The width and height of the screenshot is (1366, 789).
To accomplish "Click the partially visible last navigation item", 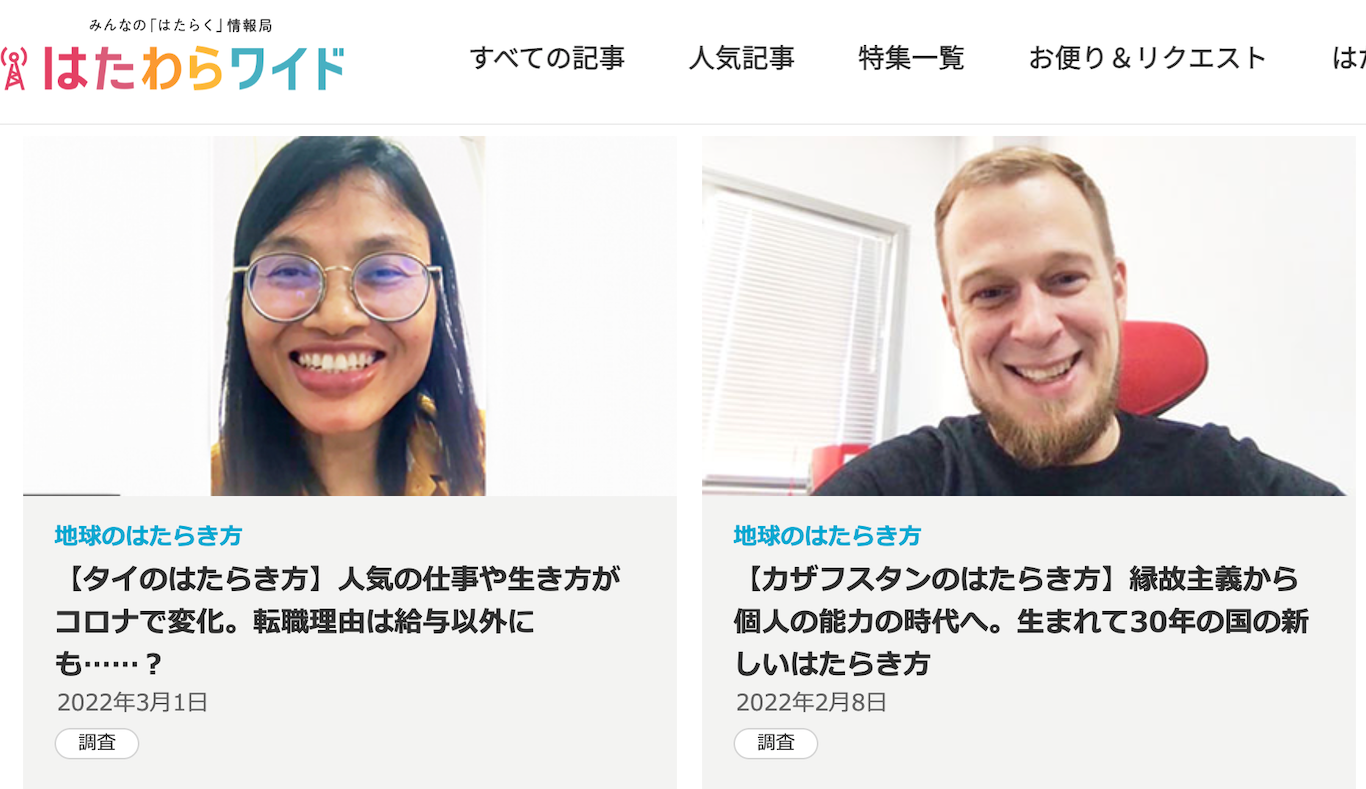I will 1349,58.
